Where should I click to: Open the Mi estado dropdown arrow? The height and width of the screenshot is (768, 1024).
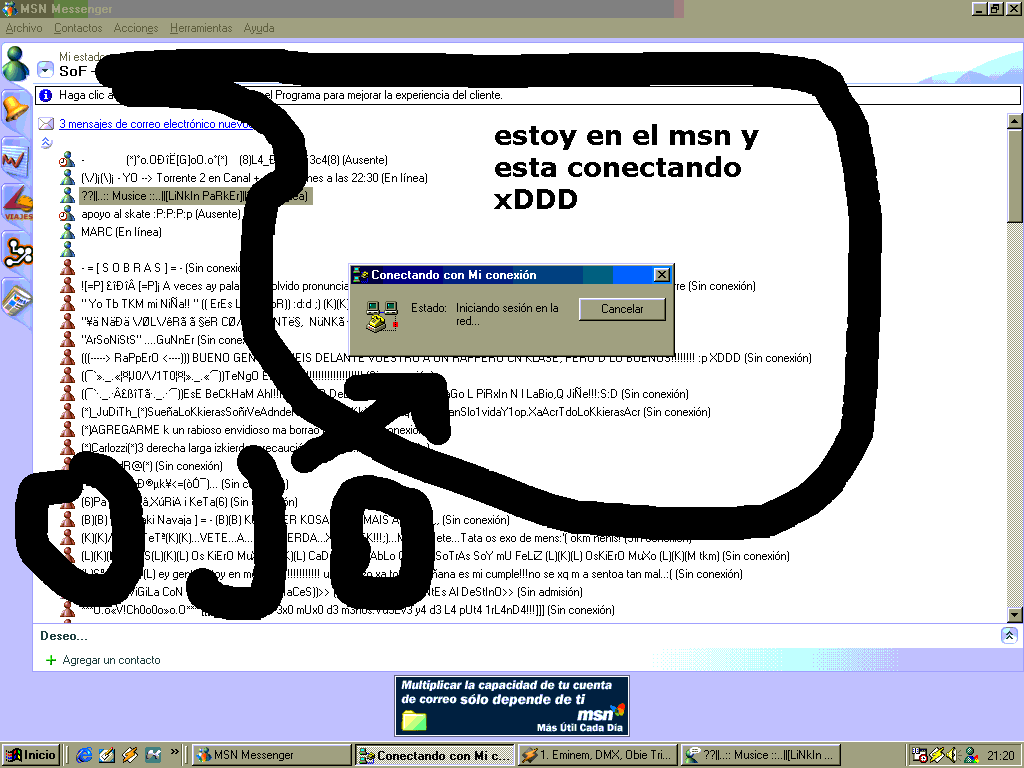tap(45, 69)
